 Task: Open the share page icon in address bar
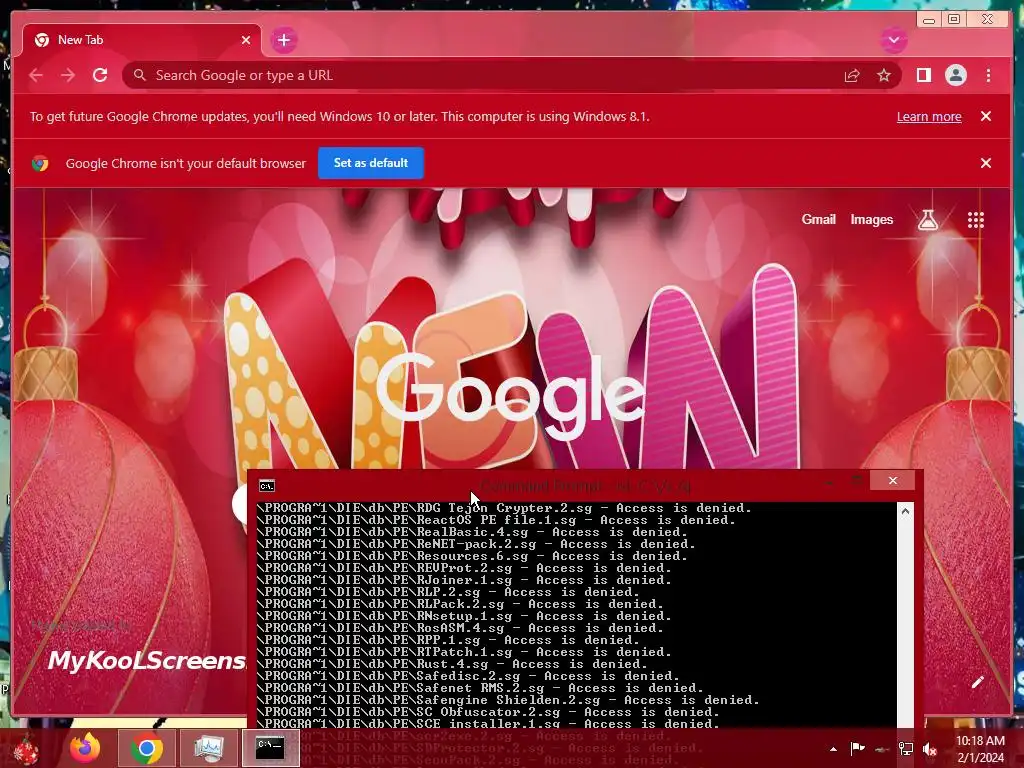coord(852,76)
